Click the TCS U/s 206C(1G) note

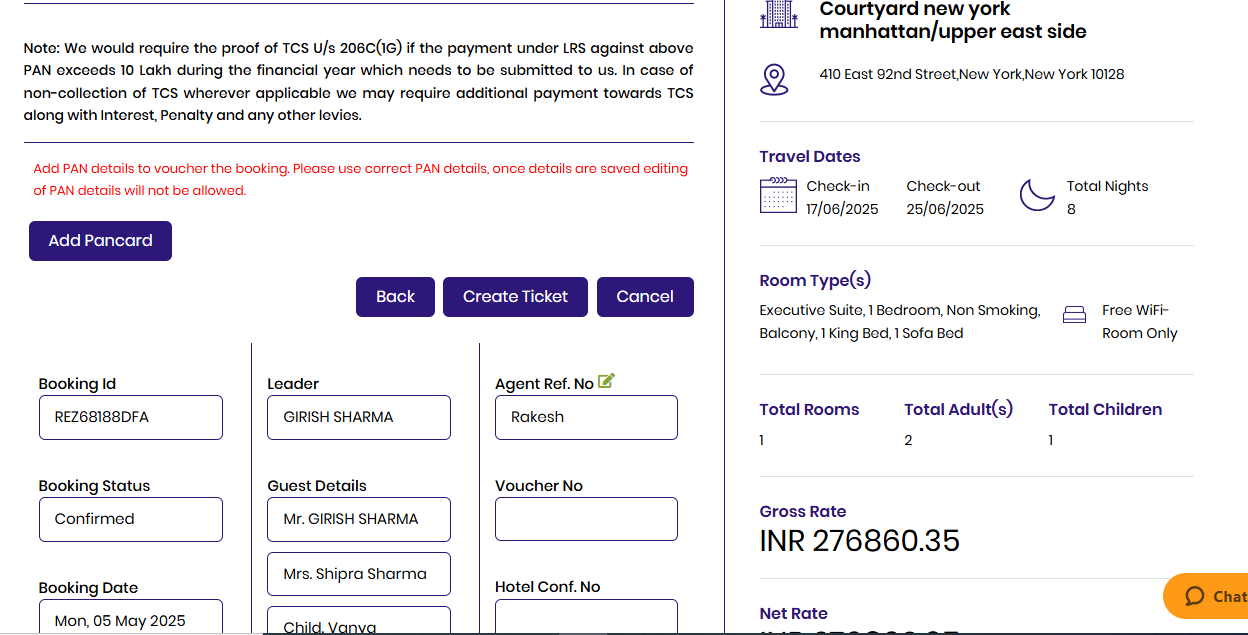358,81
